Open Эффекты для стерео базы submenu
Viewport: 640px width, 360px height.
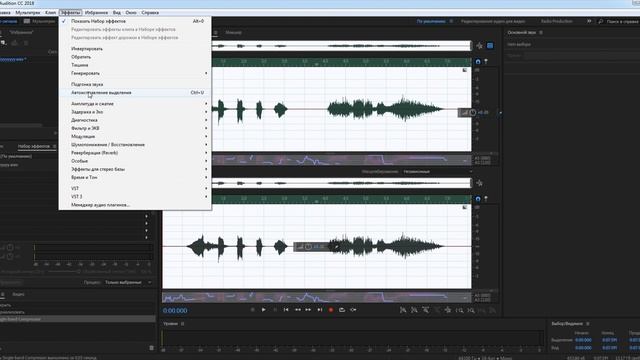(x=135, y=169)
